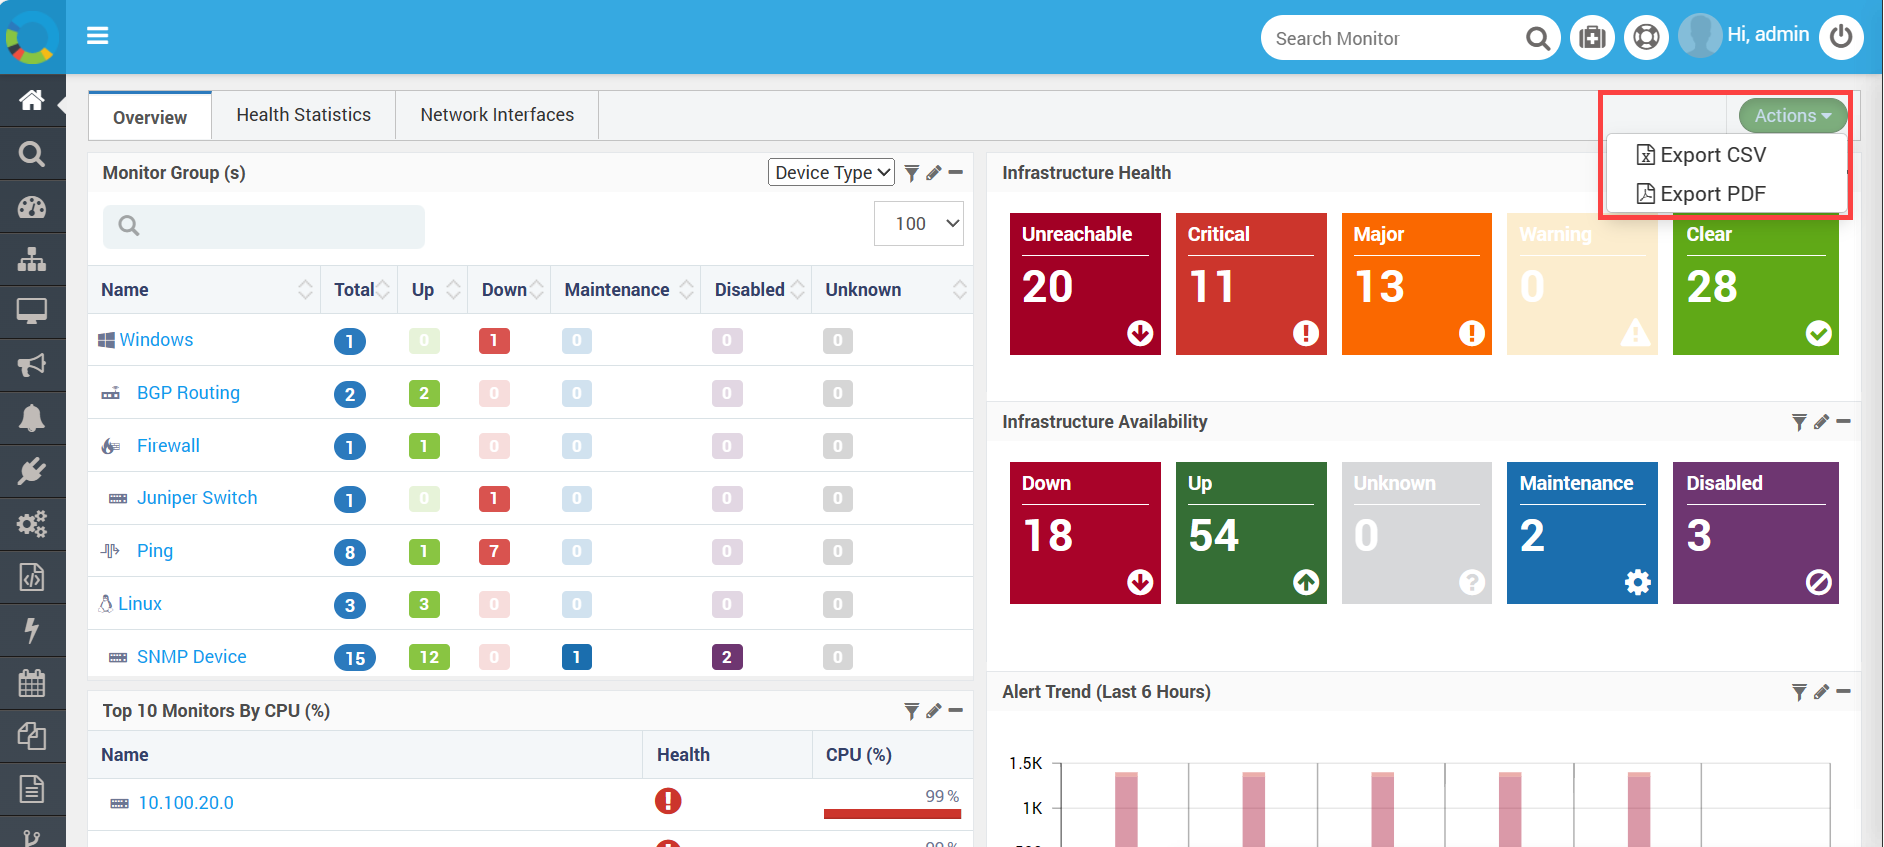Image resolution: width=1884 pixels, height=847 pixels.
Task: Switch to the Health Statistics tab
Action: click(304, 115)
